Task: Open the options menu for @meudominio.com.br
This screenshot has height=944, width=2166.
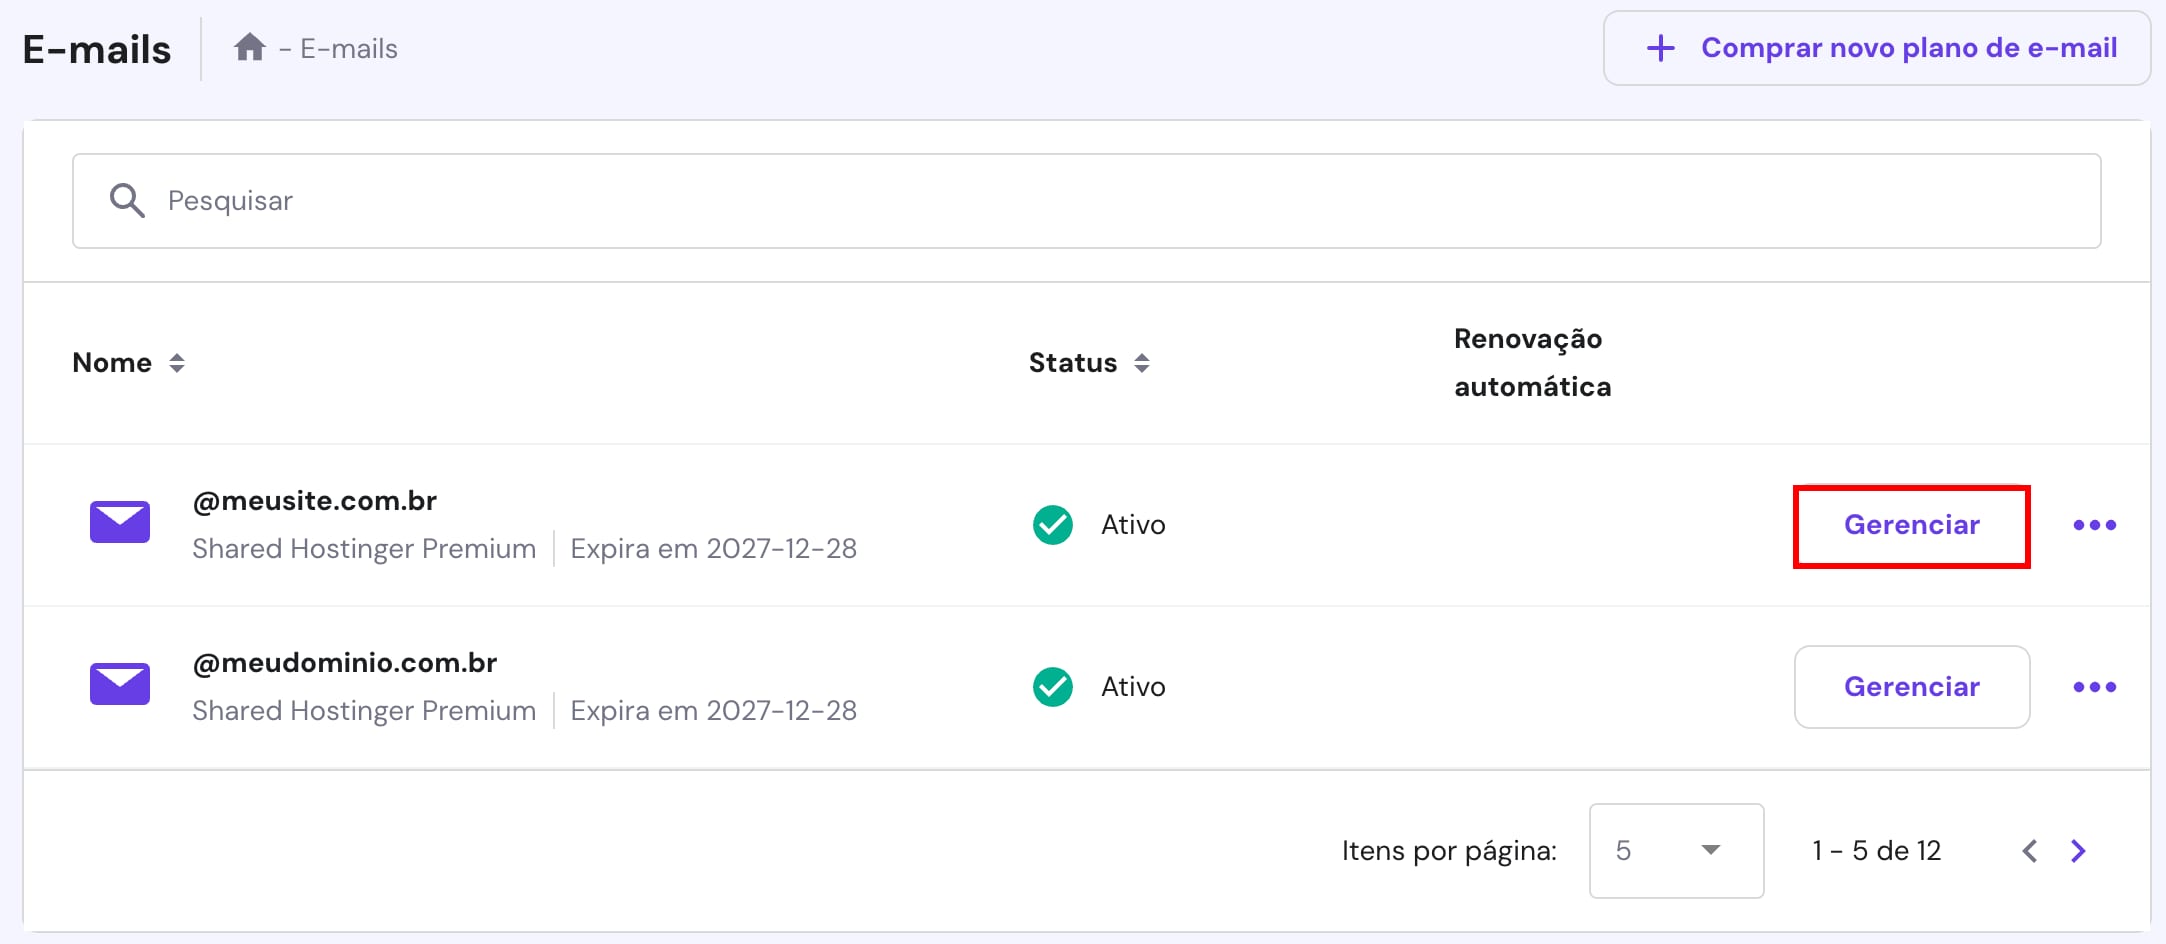Action: pos(2096,687)
